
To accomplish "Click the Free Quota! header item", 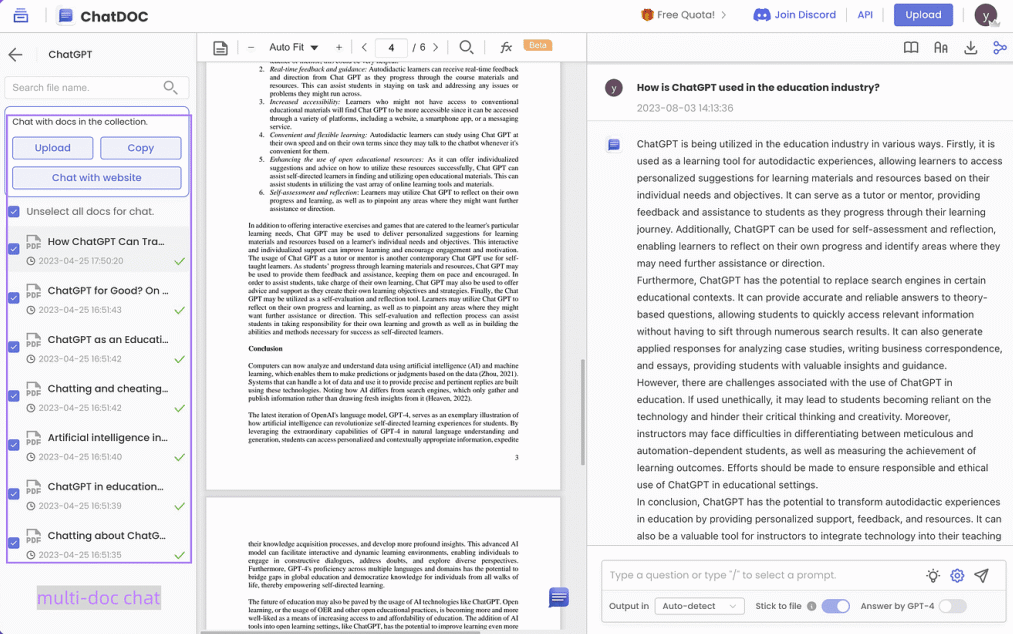I will click(x=685, y=15).
